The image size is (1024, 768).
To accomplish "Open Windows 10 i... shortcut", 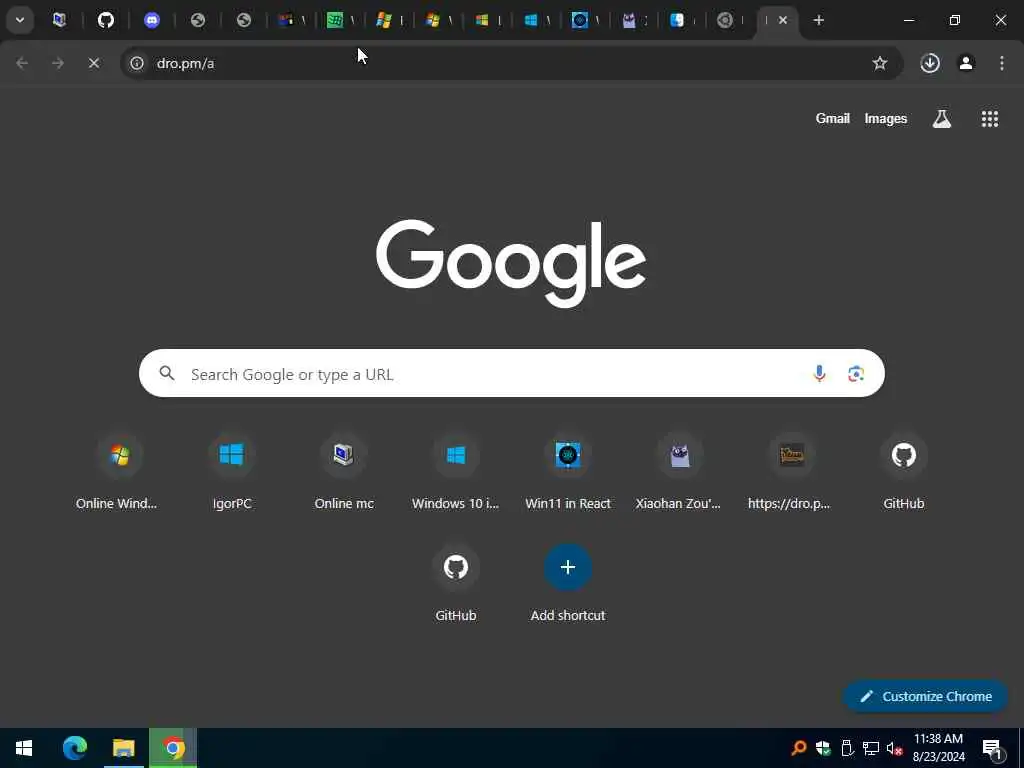I will [456, 472].
